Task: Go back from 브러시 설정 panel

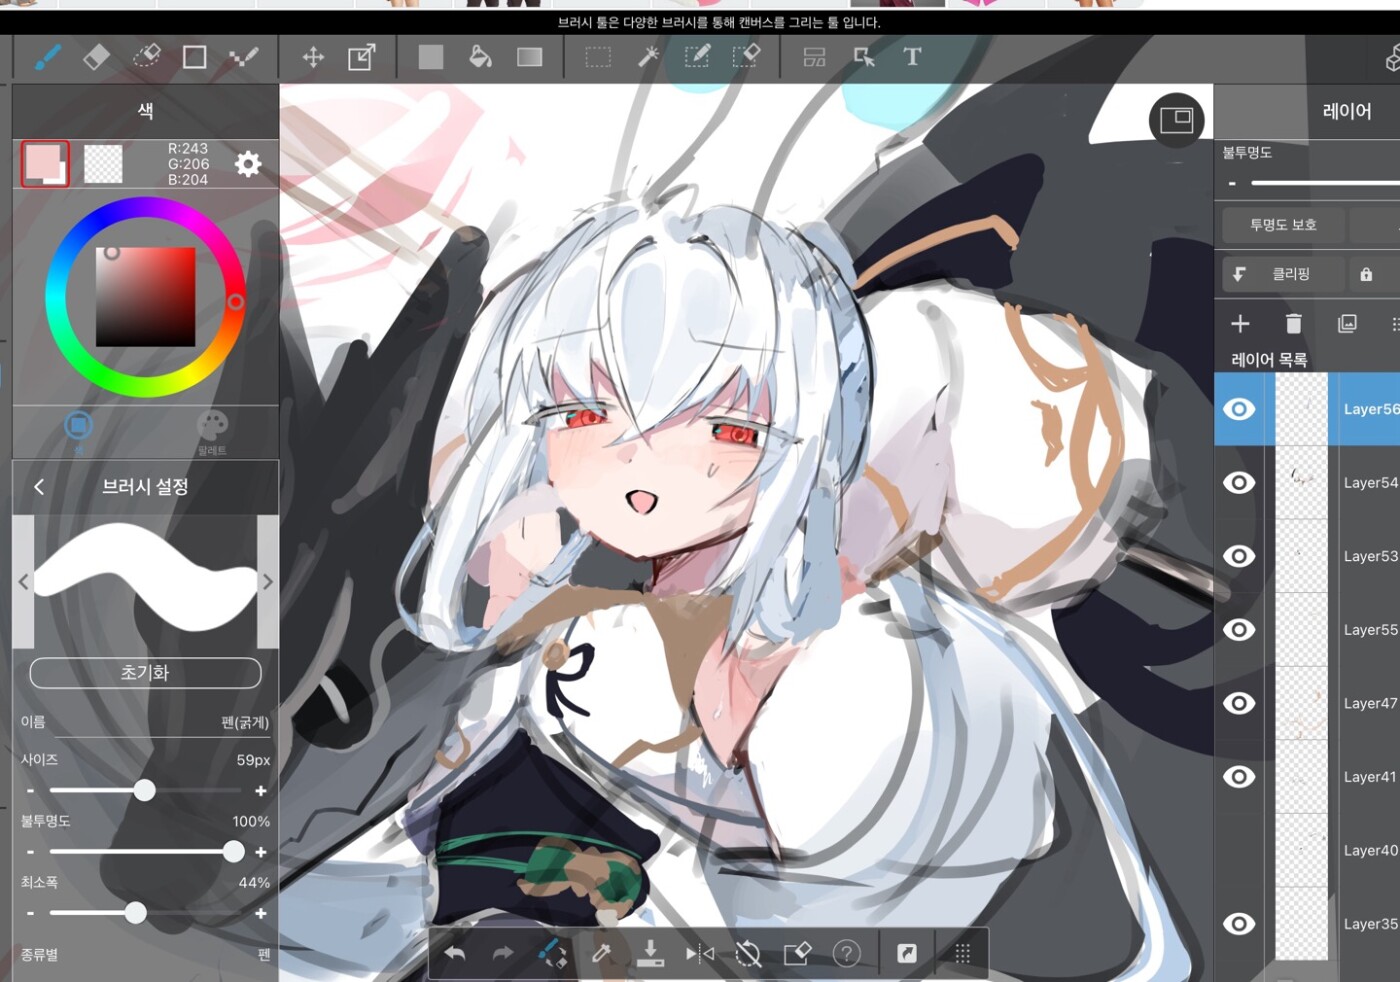Action: [x=39, y=487]
